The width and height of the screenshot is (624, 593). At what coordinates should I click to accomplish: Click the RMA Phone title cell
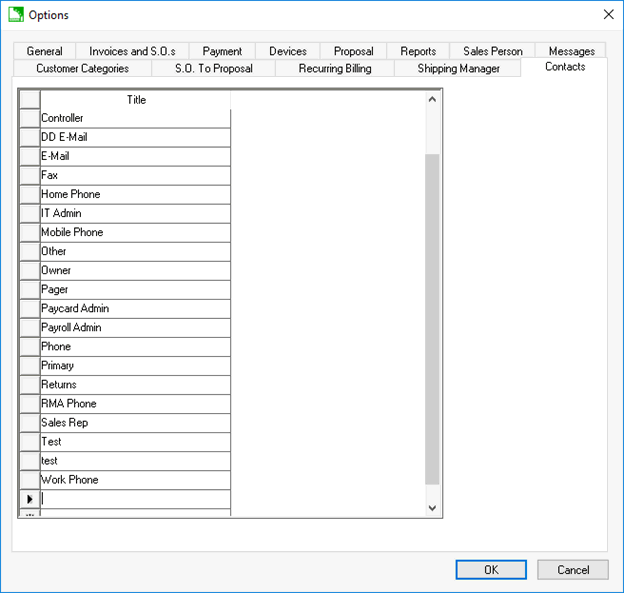coord(135,404)
